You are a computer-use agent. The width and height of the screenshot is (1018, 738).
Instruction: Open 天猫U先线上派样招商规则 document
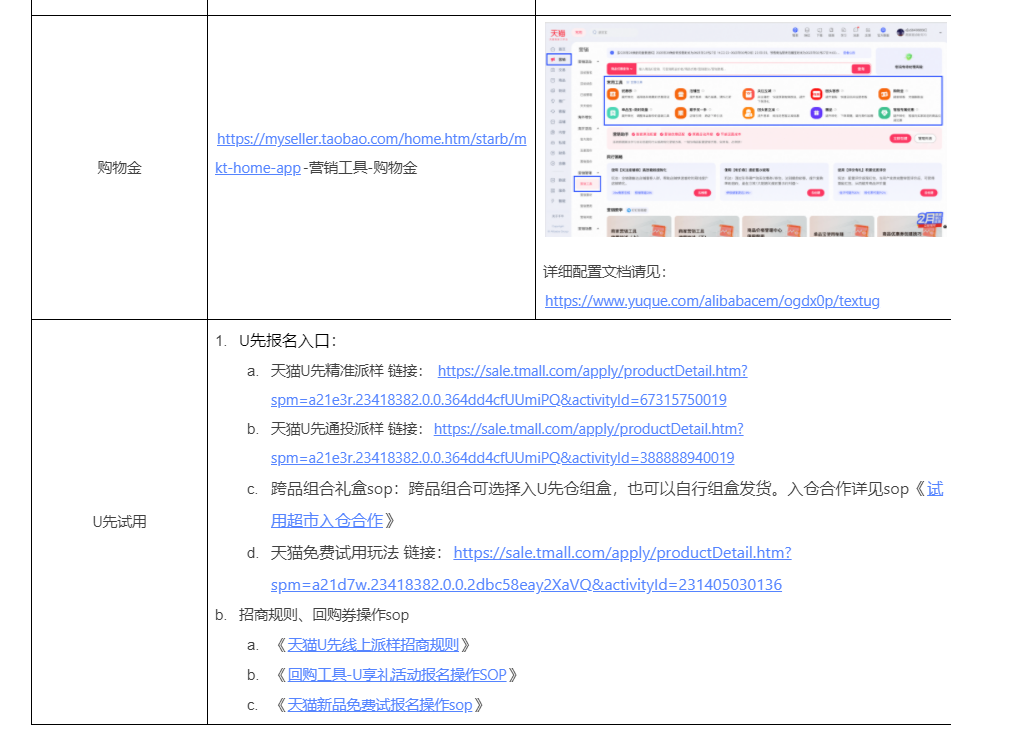pos(373,645)
